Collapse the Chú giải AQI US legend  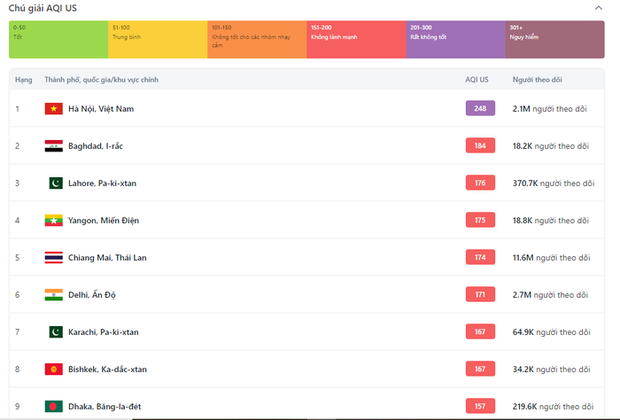598,8
